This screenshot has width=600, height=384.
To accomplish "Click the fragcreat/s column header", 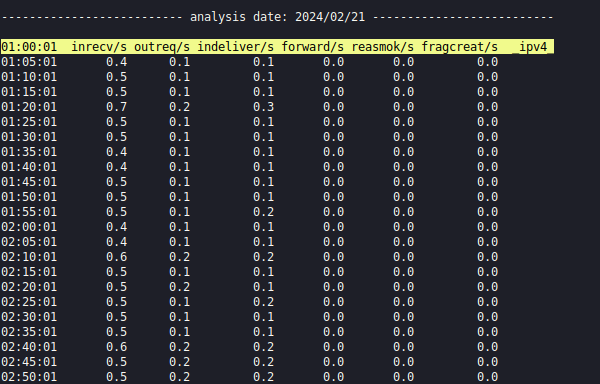I will 460,47.
